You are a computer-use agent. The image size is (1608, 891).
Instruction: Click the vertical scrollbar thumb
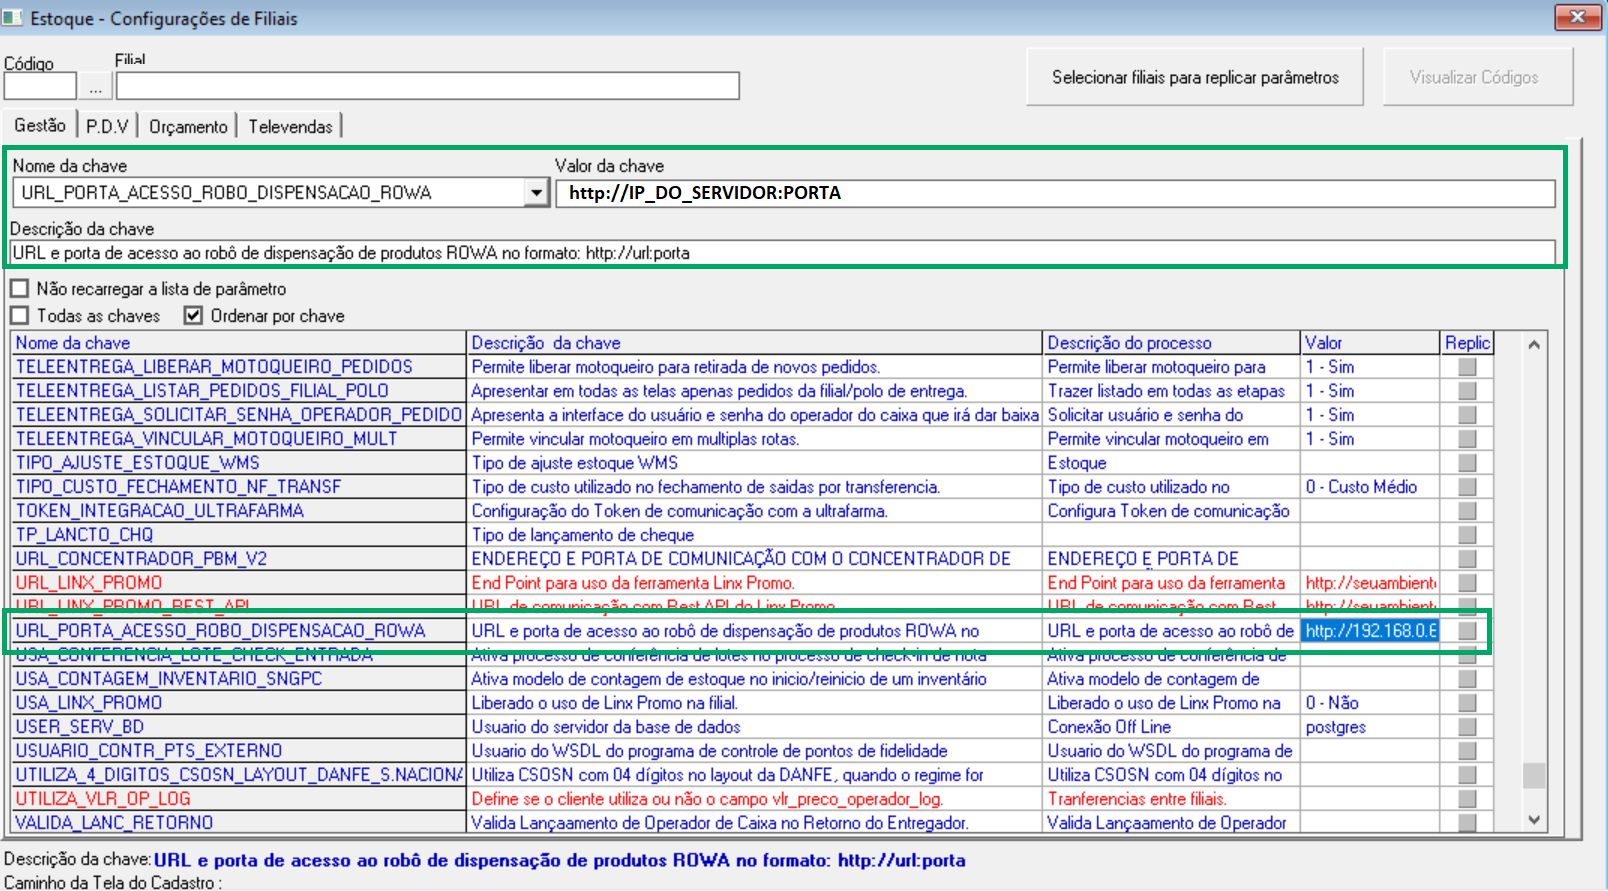[1534, 776]
